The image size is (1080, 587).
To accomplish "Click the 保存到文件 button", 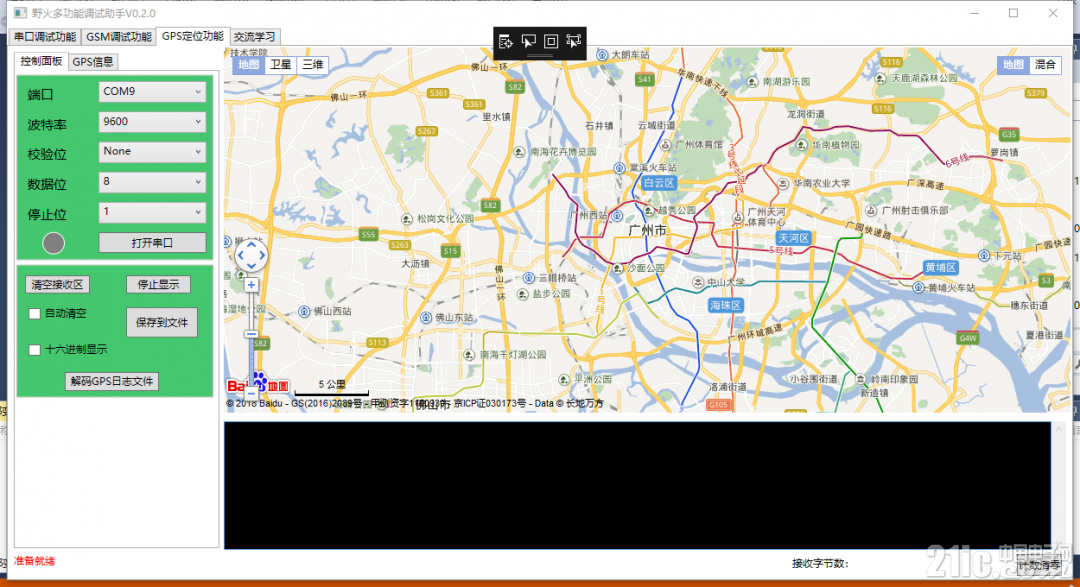I will 162,322.
